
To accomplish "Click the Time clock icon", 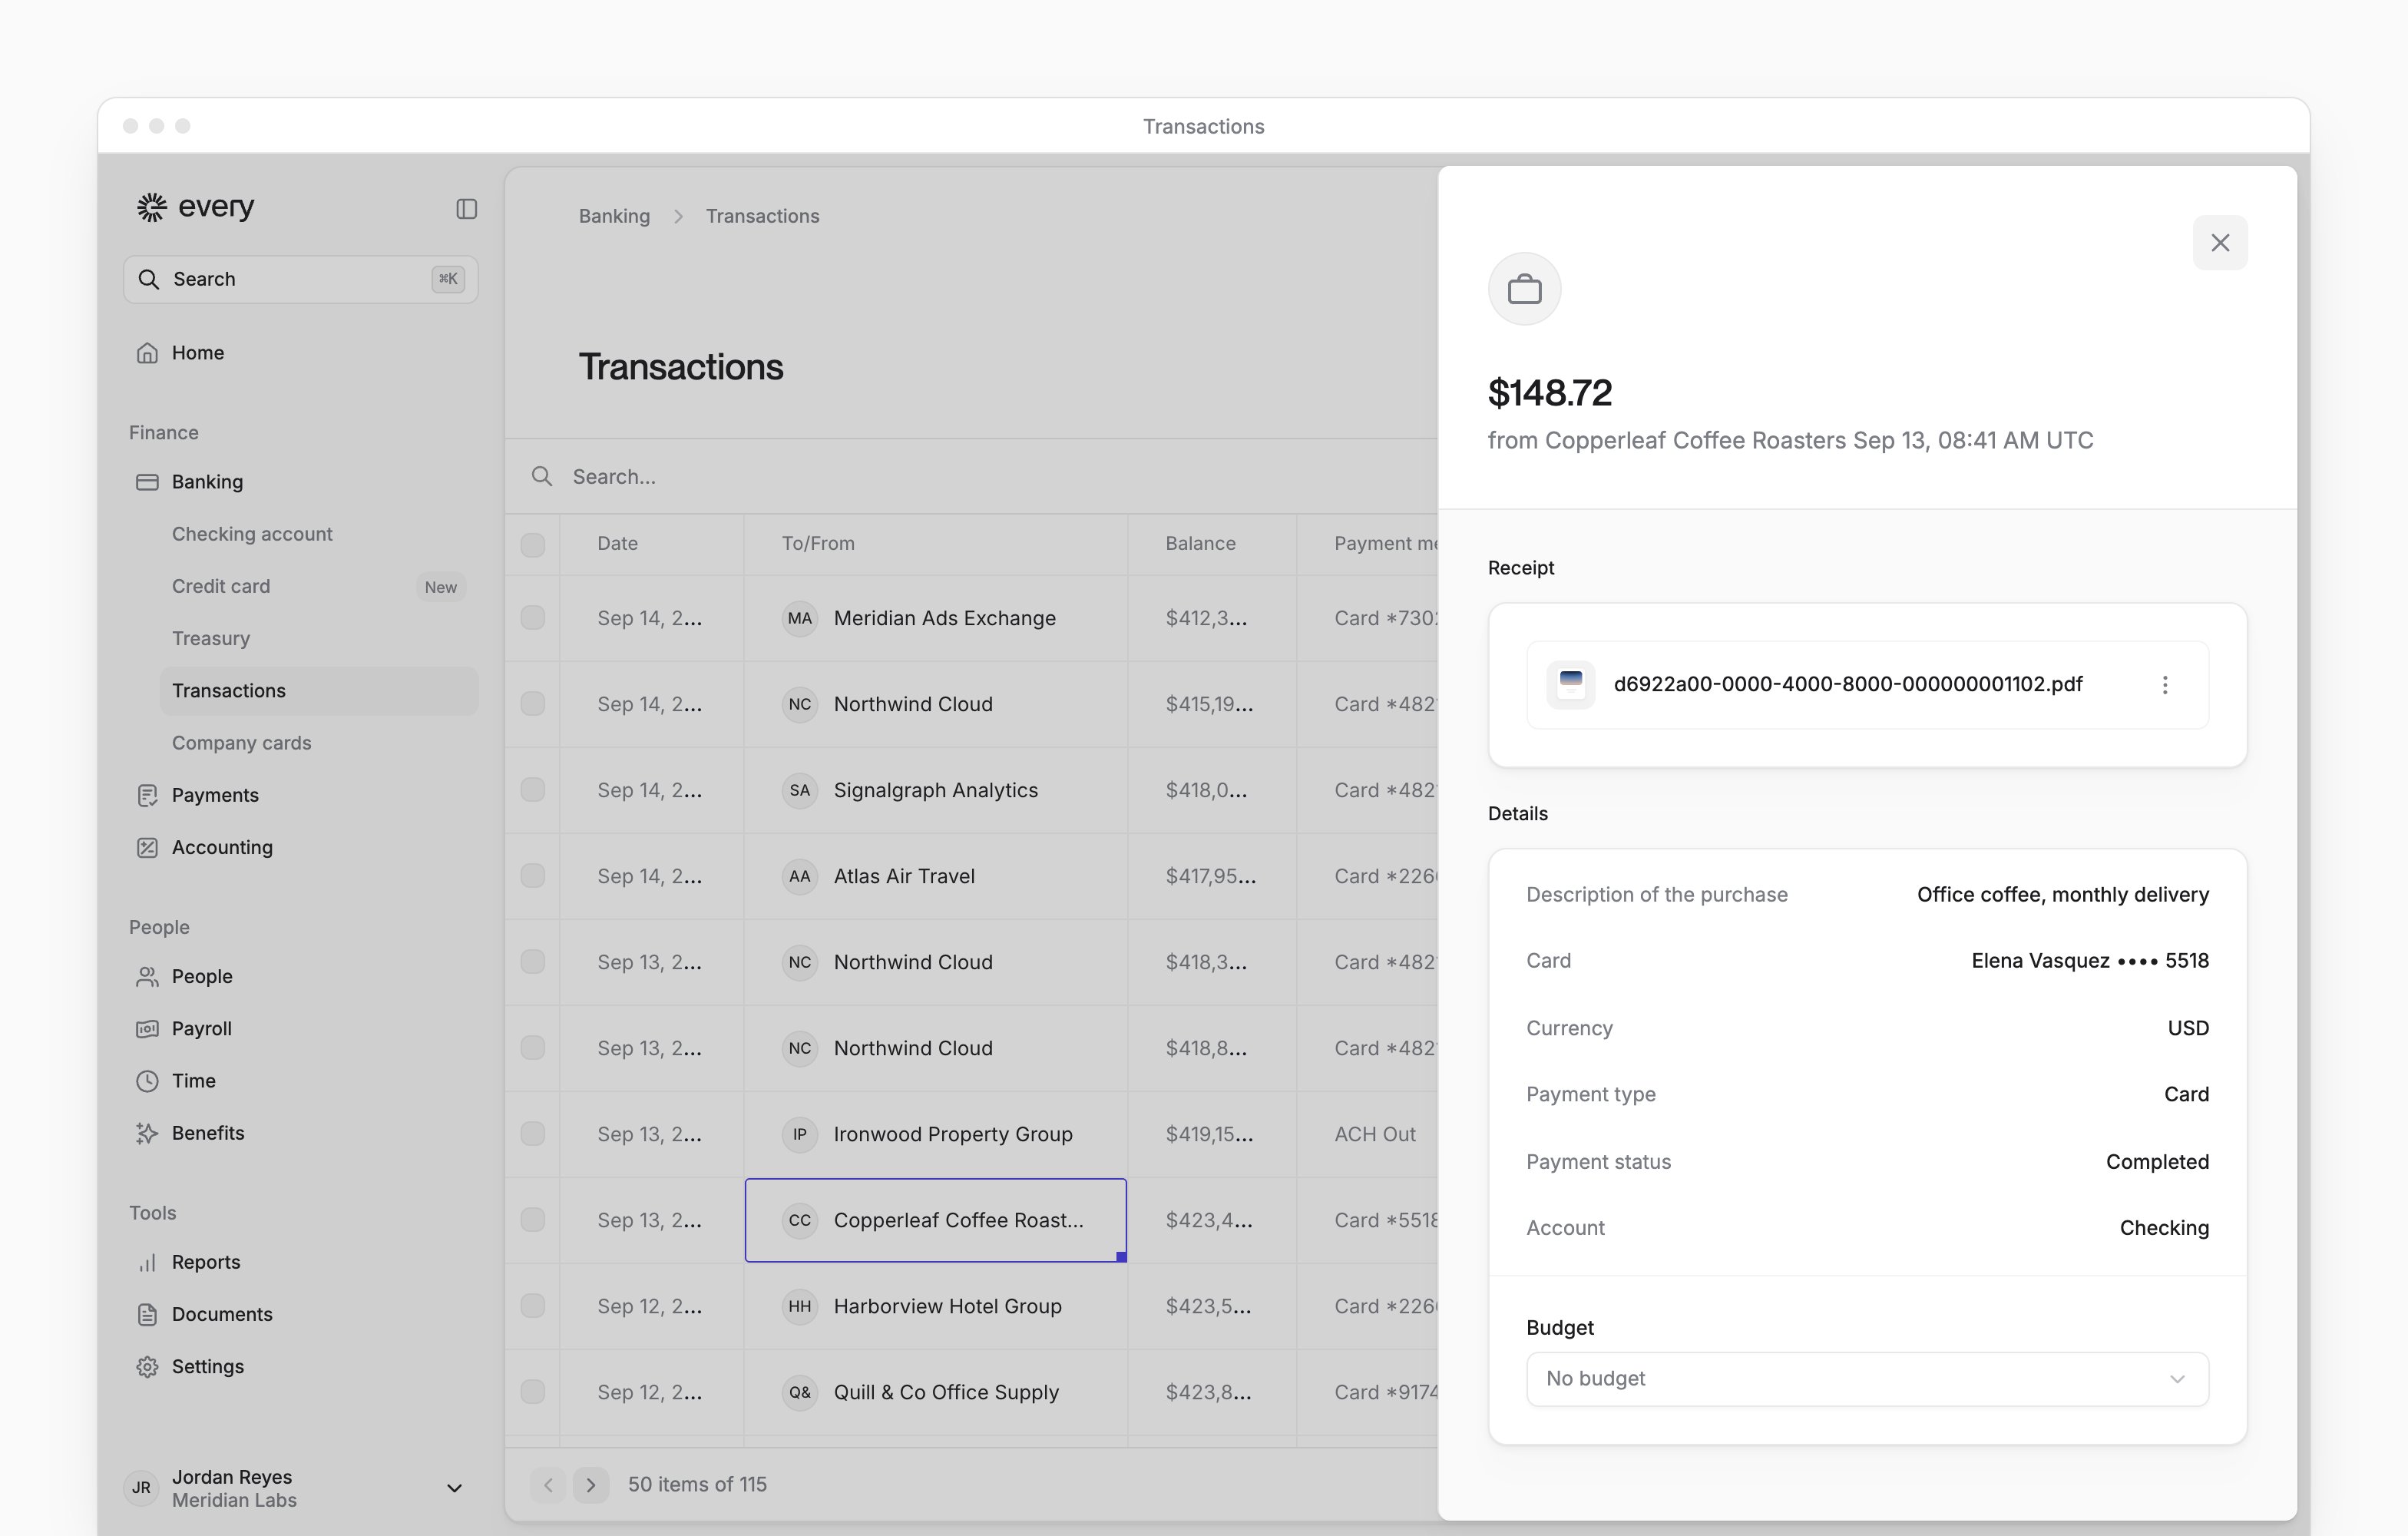I will click(147, 1081).
